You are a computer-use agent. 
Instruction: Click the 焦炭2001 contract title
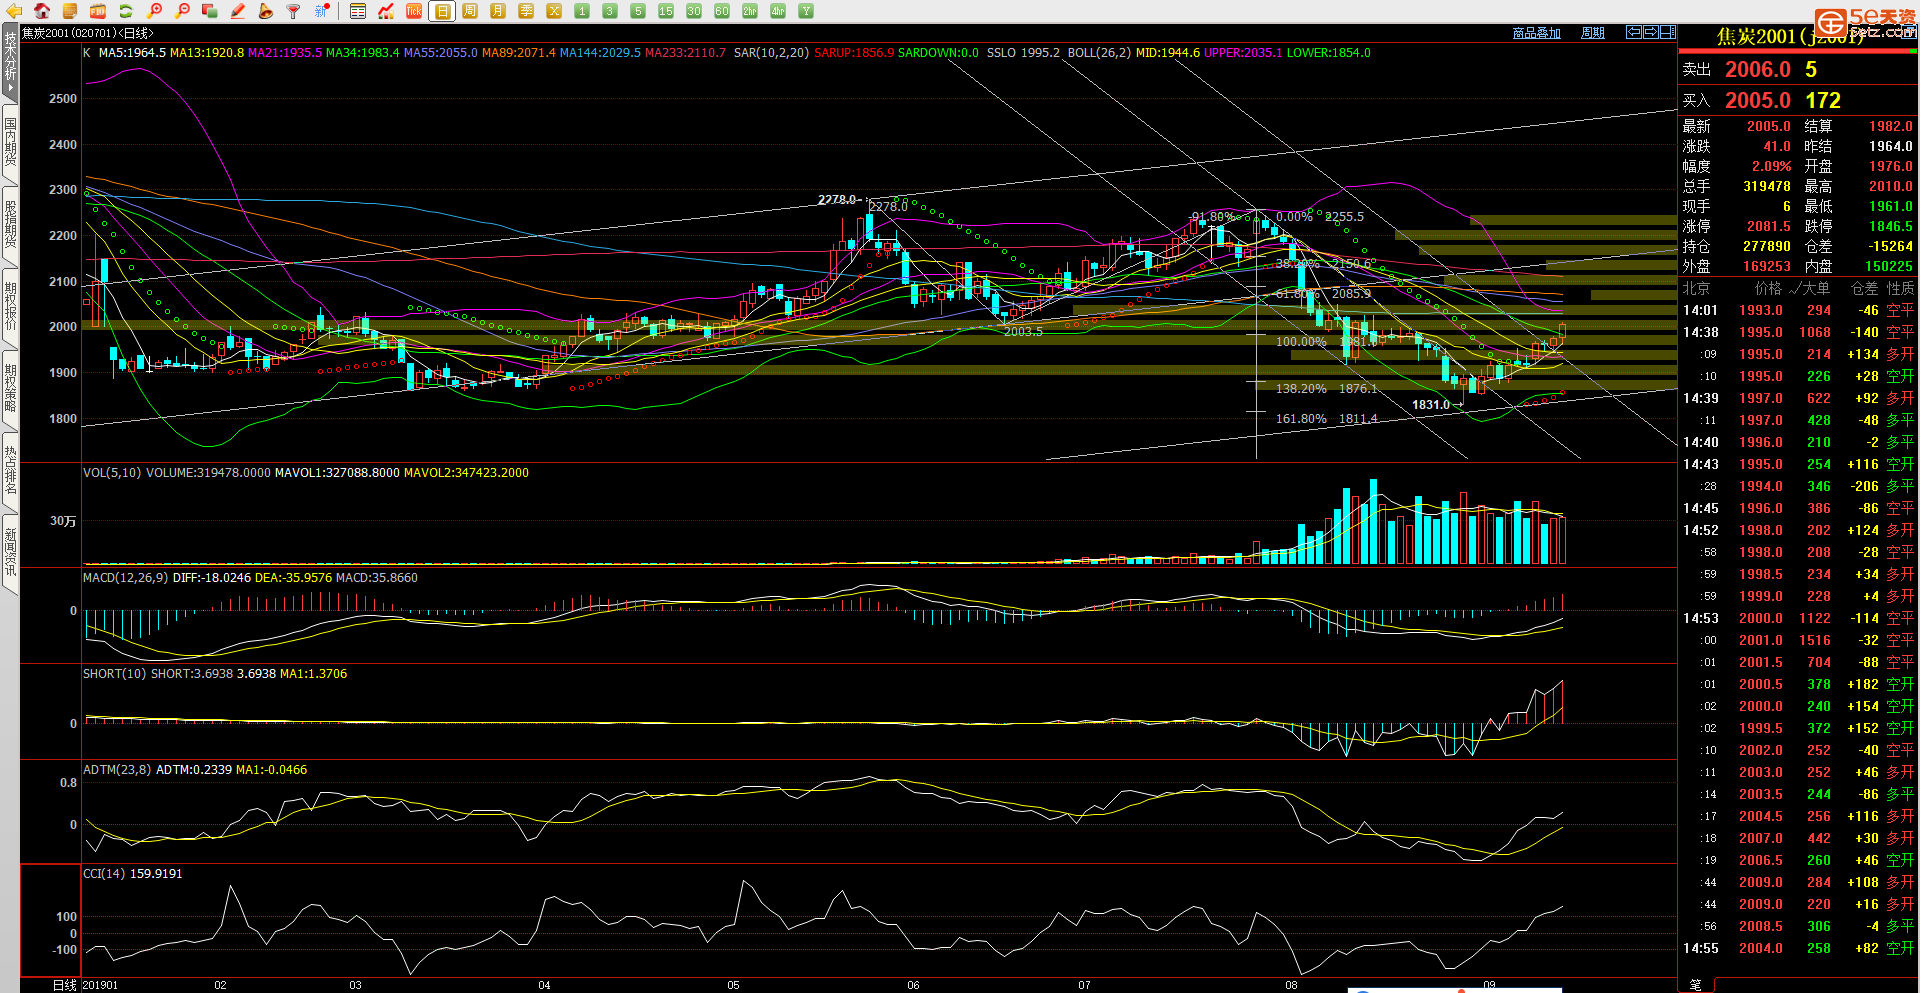pos(1790,36)
